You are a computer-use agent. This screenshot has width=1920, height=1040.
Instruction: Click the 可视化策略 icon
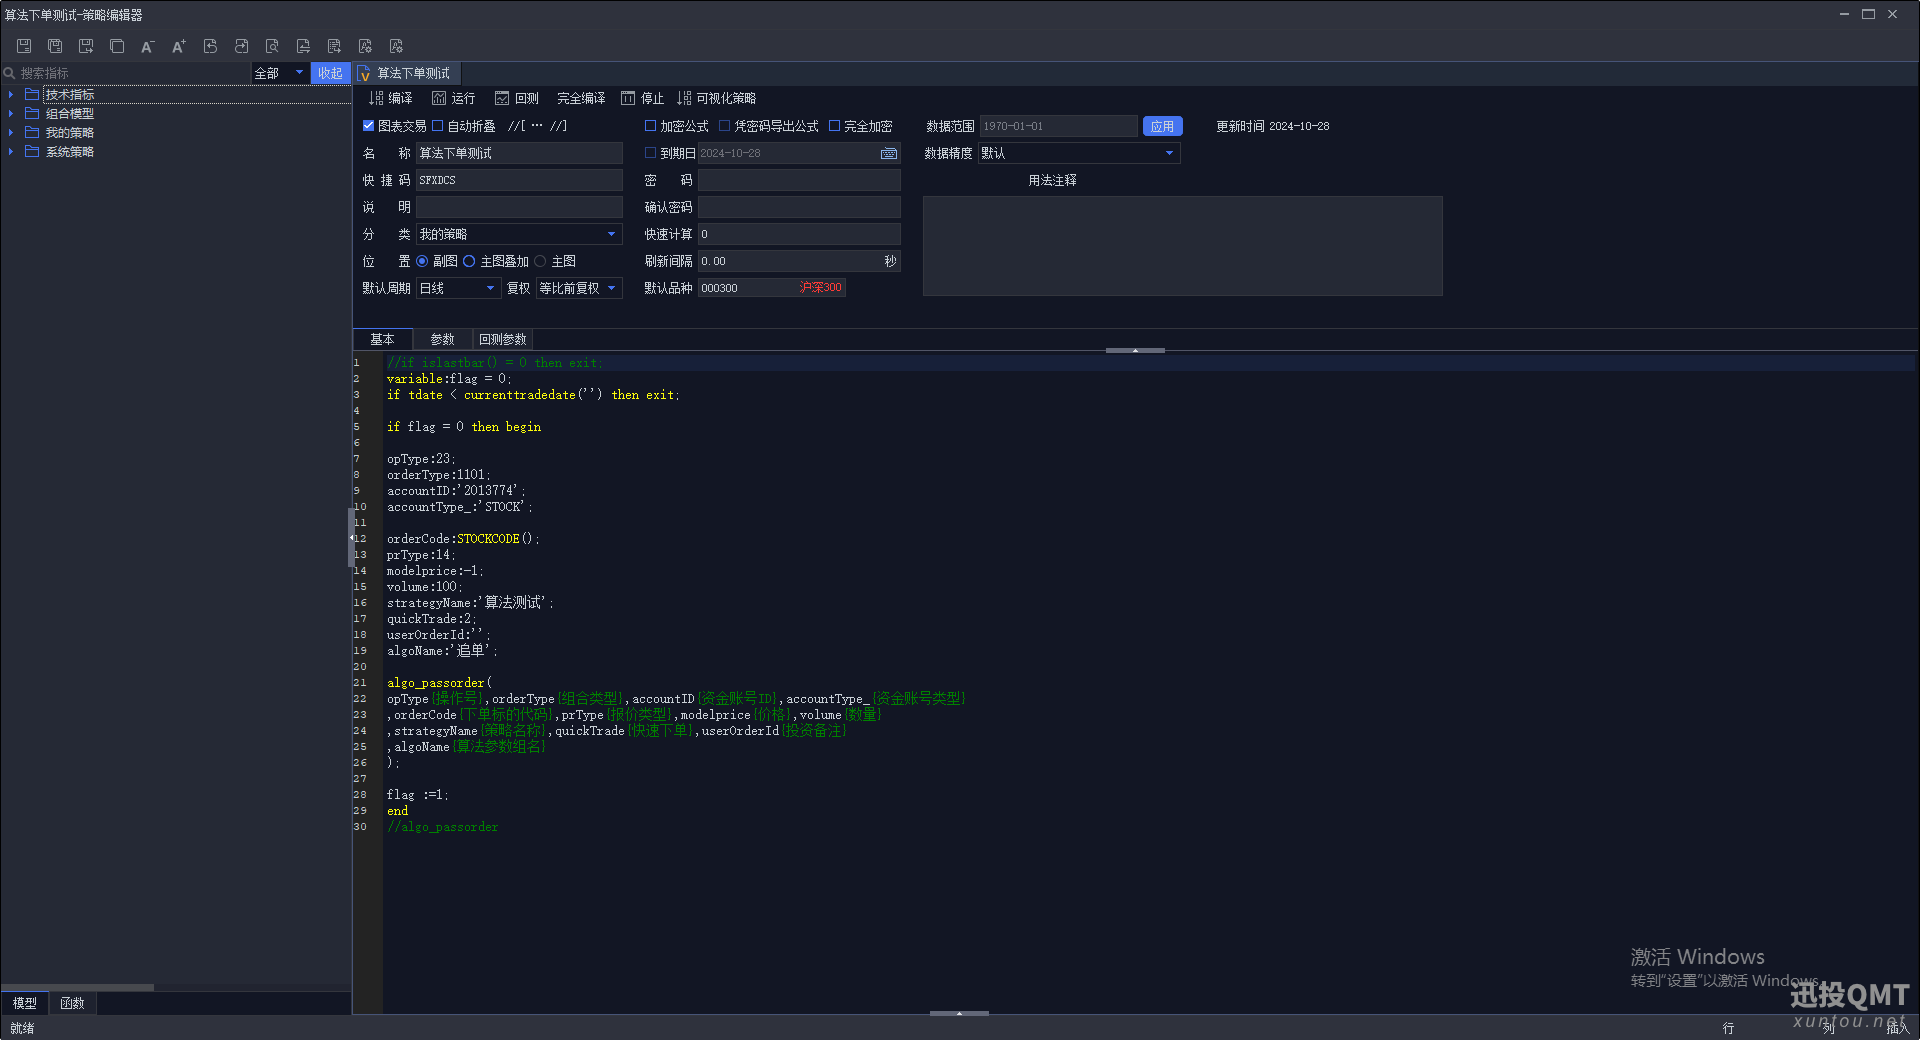pos(684,98)
